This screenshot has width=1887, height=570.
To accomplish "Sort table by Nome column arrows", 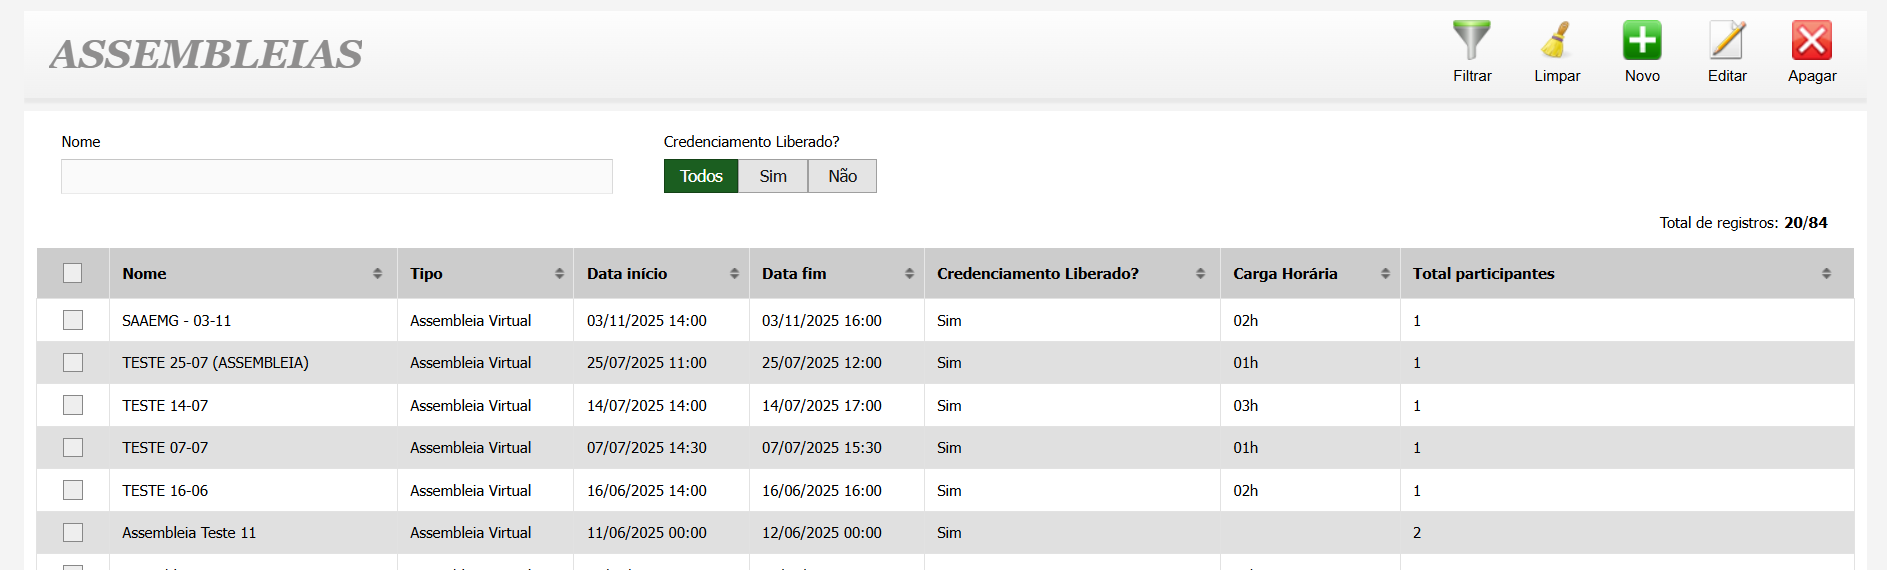I will (x=377, y=274).
